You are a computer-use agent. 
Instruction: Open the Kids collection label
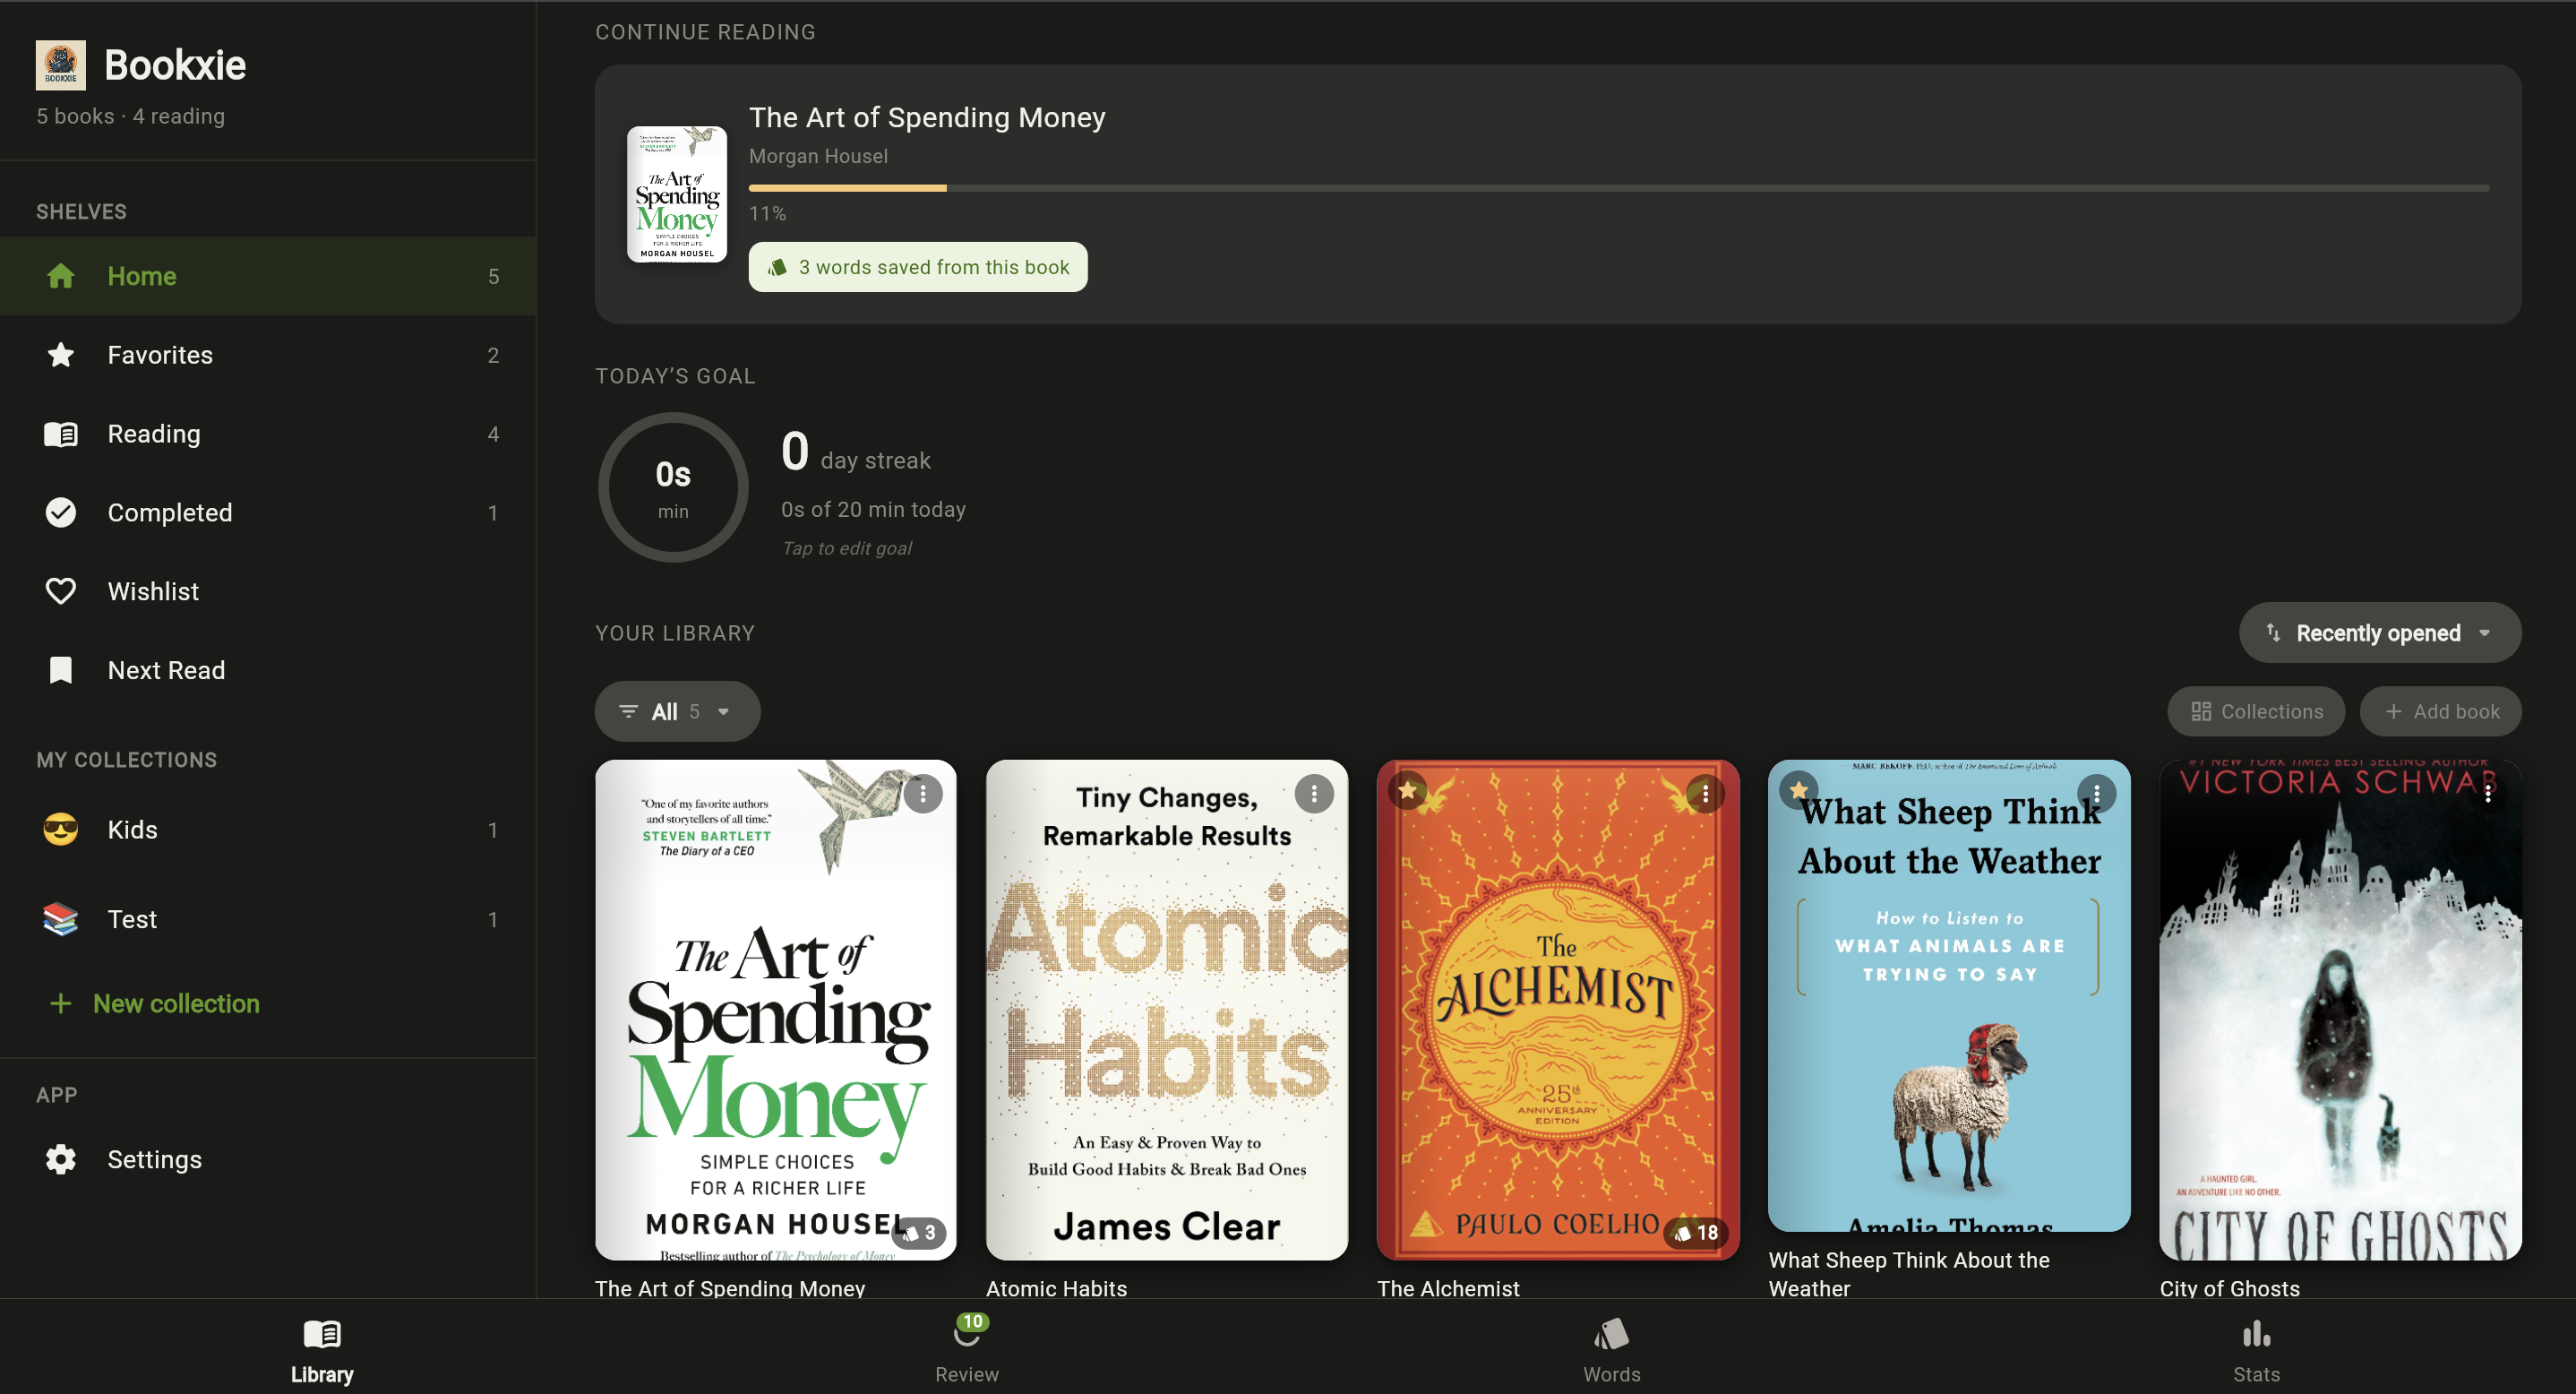pyautogui.click(x=132, y=830)
